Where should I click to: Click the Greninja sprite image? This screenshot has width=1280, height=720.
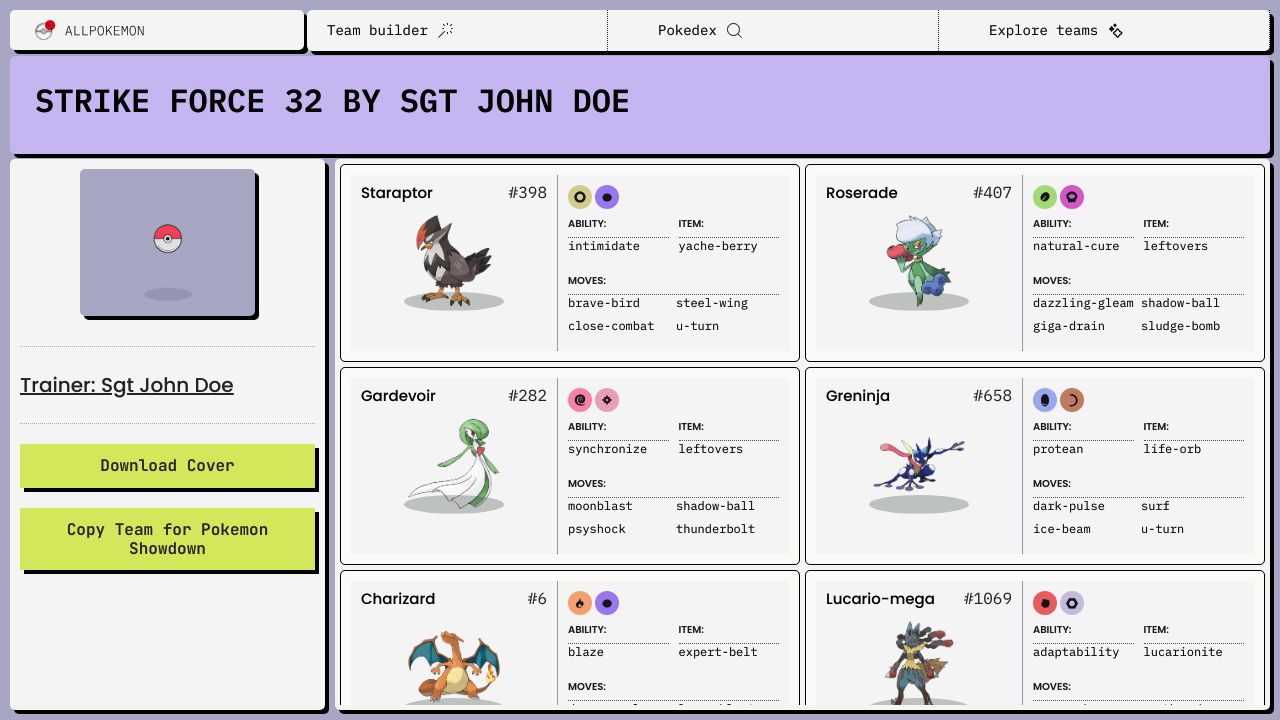click(919, 463)
